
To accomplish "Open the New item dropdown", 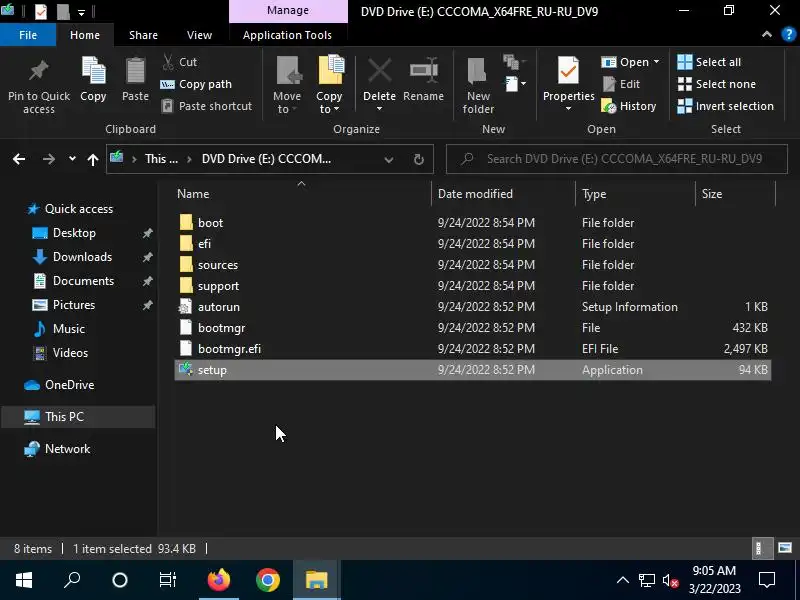I will [x=515, y=84].
